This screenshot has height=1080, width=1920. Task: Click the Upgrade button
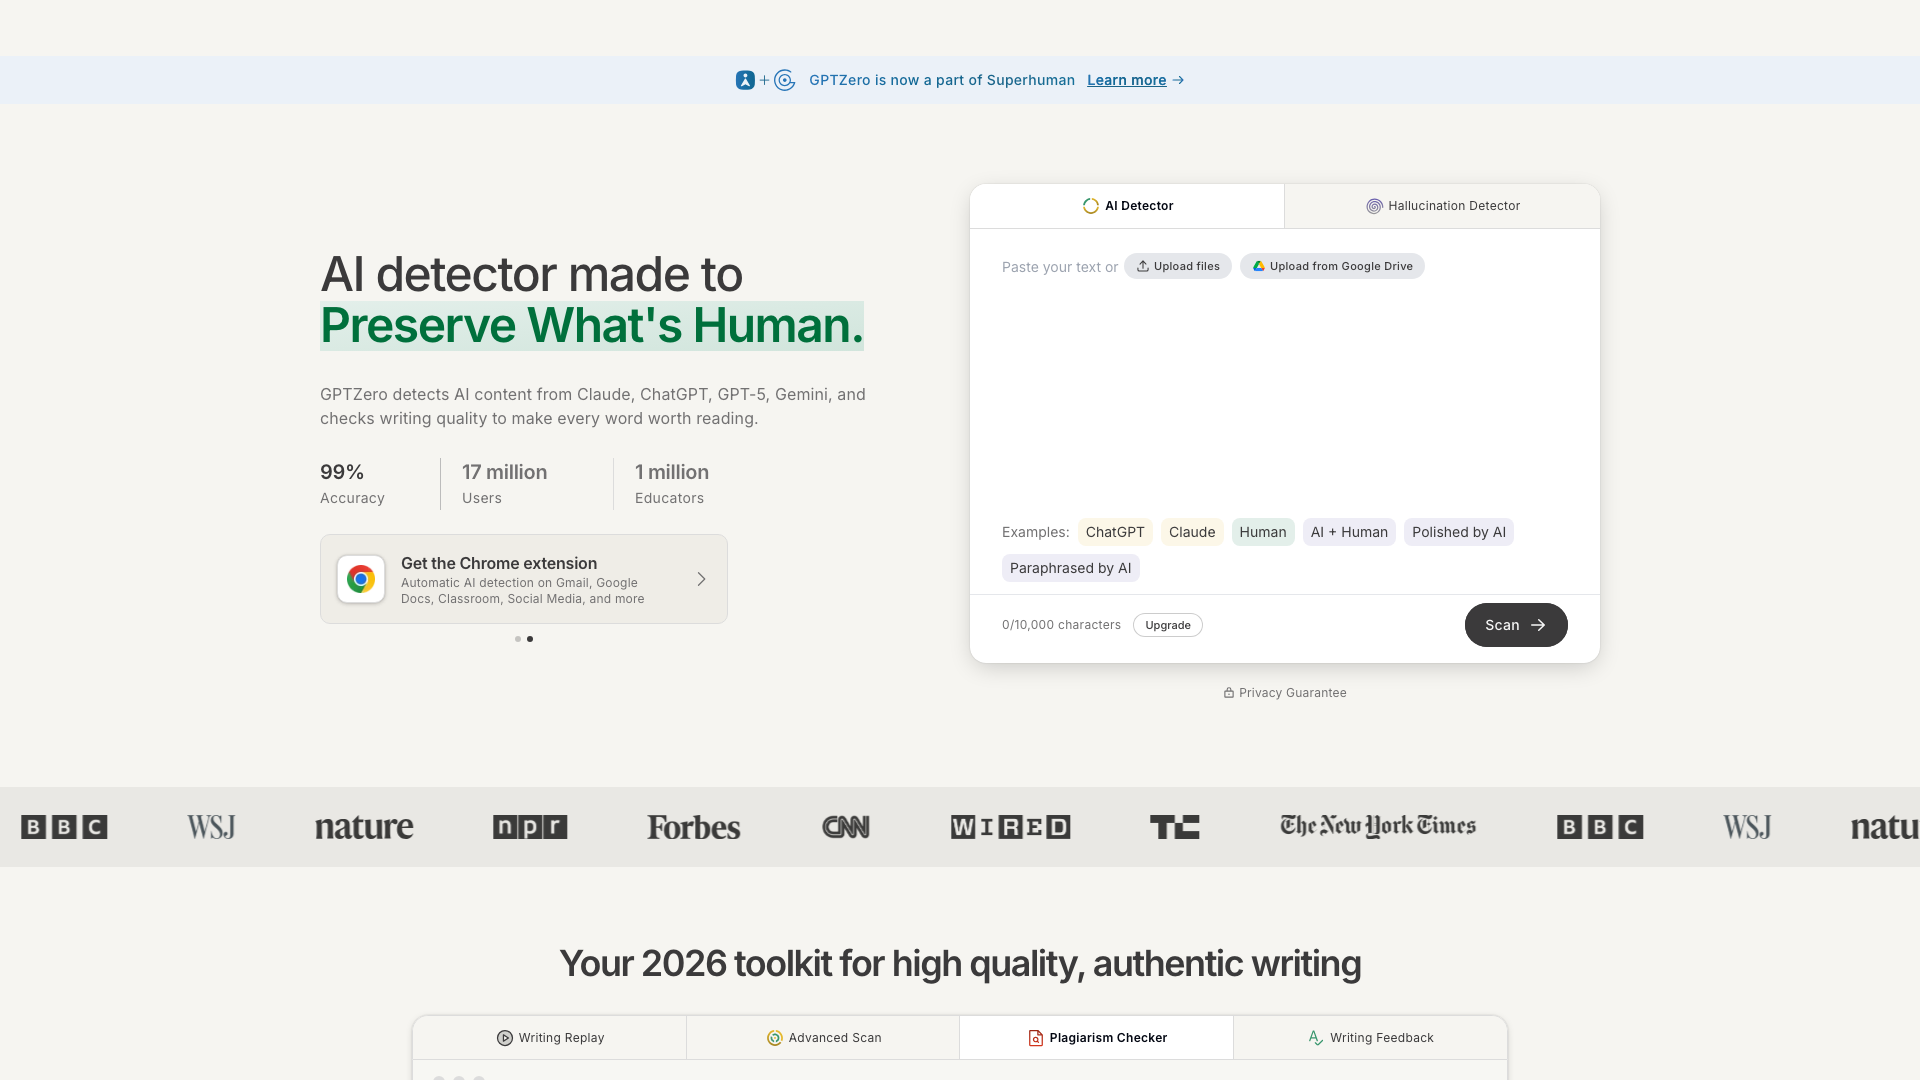coord(1168,625)
